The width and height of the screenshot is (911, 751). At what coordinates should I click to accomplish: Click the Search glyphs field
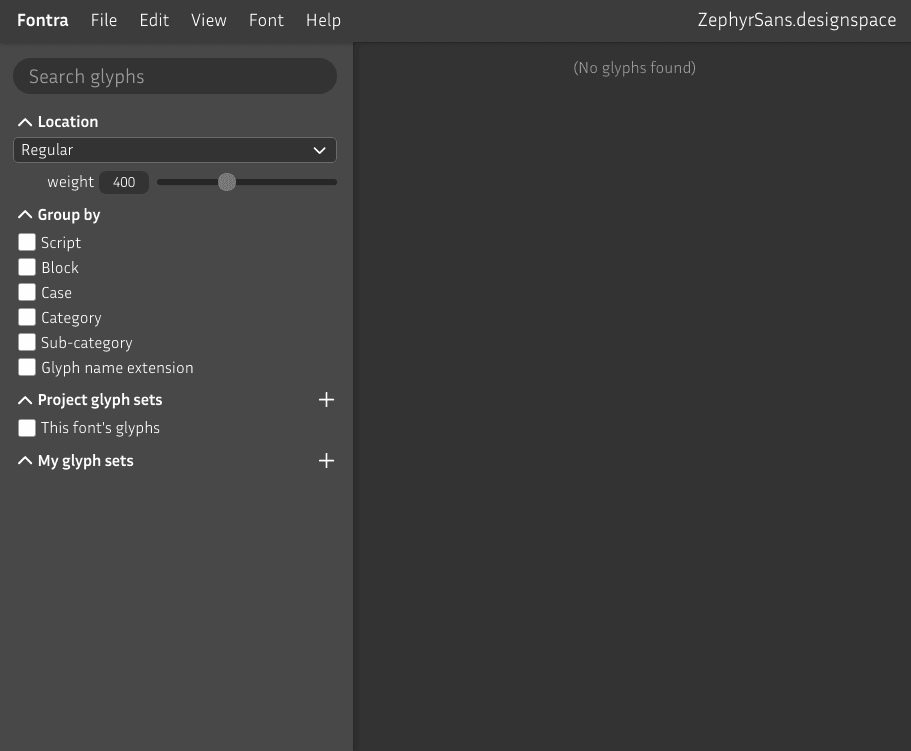click(x=175, y=75)
